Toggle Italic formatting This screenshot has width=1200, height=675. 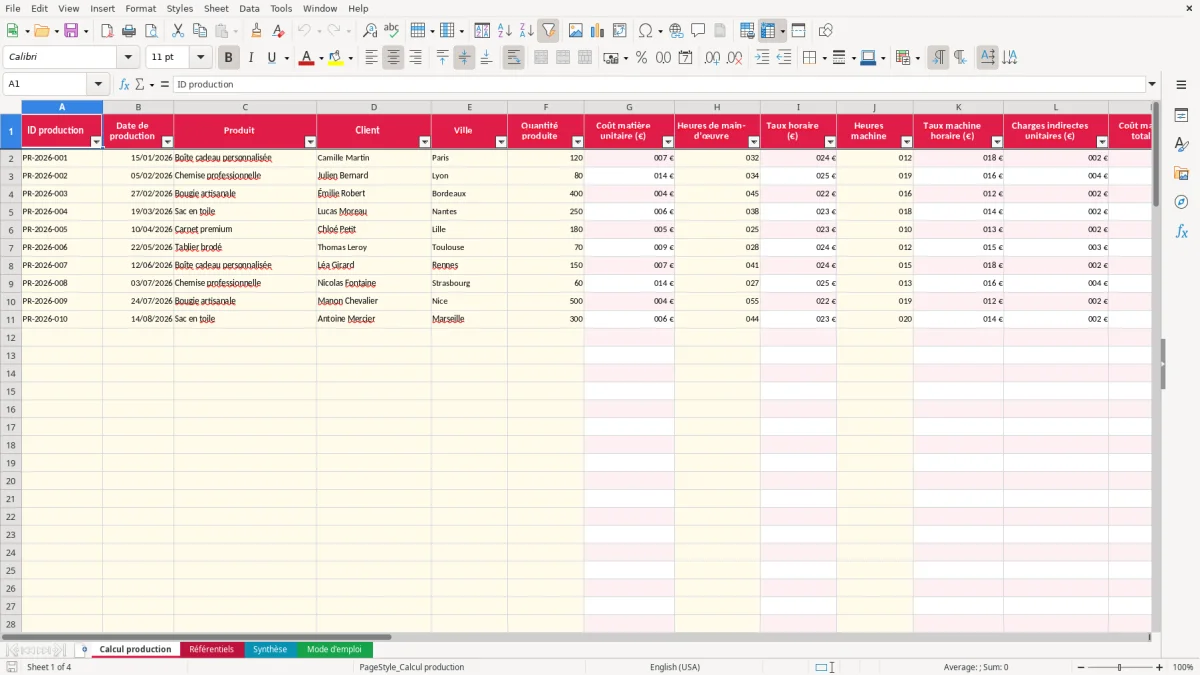click(251, 58)
